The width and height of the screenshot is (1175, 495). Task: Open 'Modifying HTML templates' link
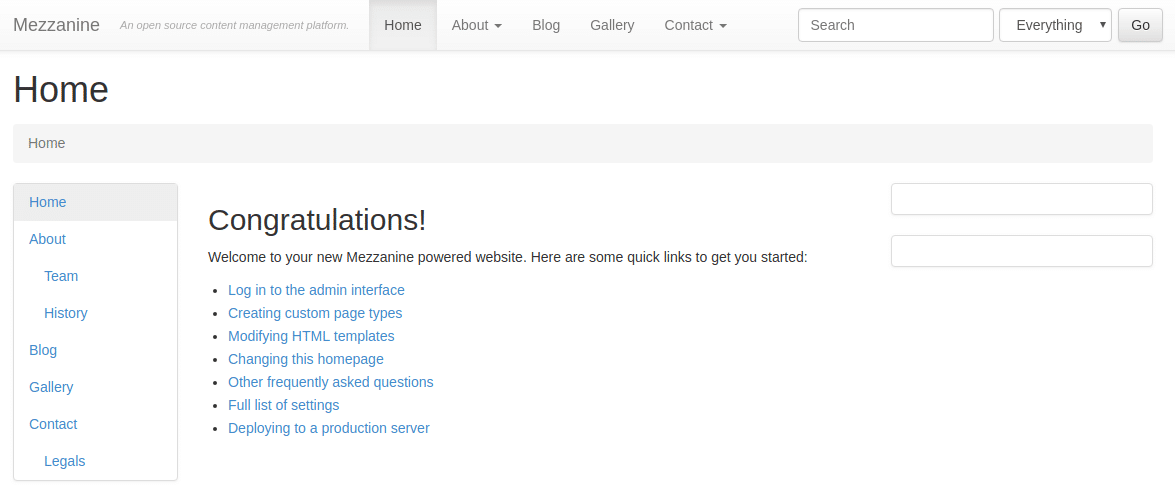(x=311, y=336)
